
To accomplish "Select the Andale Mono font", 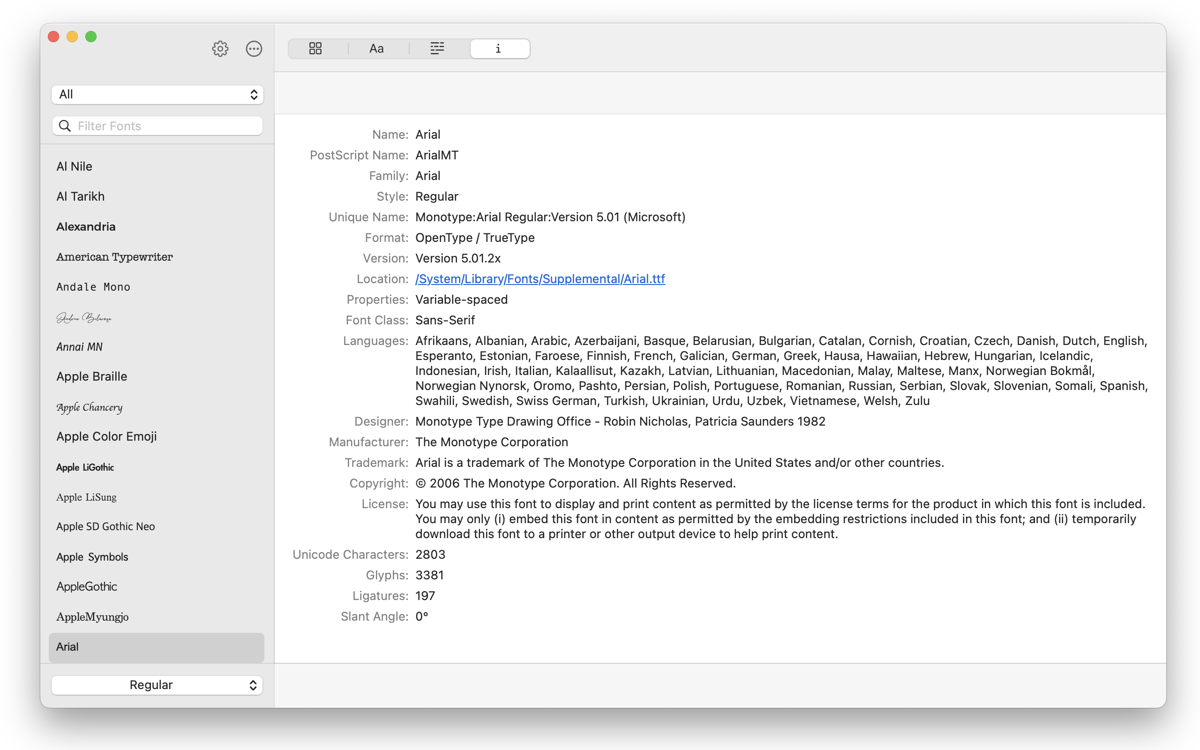I will (93, 287).
